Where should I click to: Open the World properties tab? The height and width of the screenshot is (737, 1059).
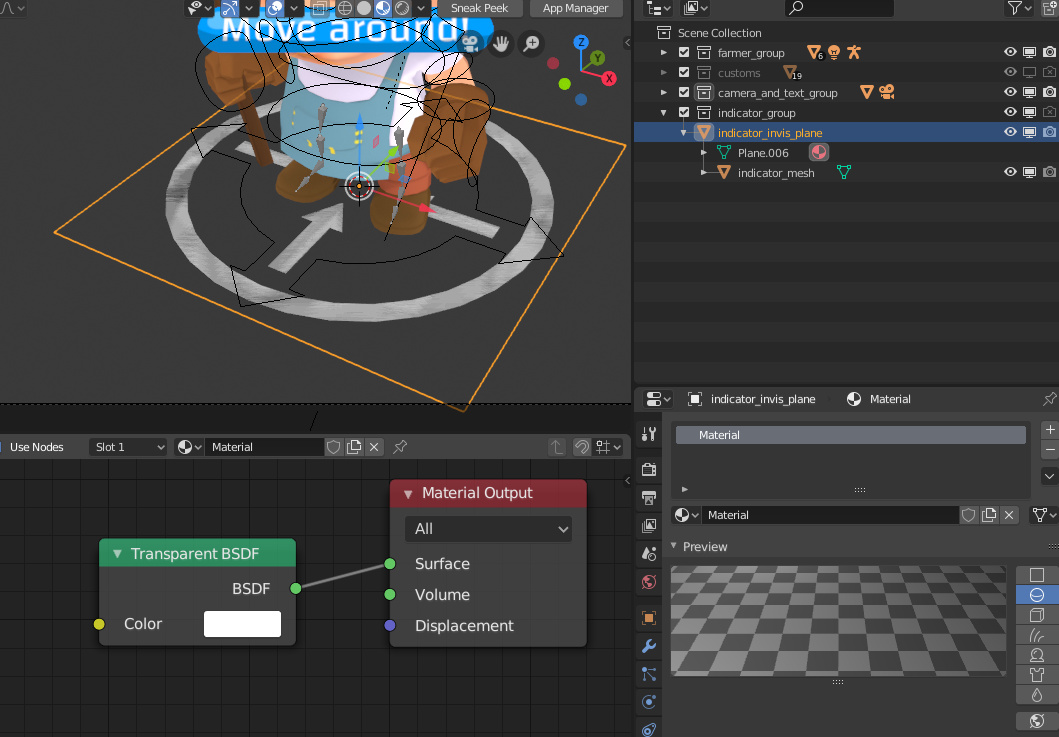[649, 582]
